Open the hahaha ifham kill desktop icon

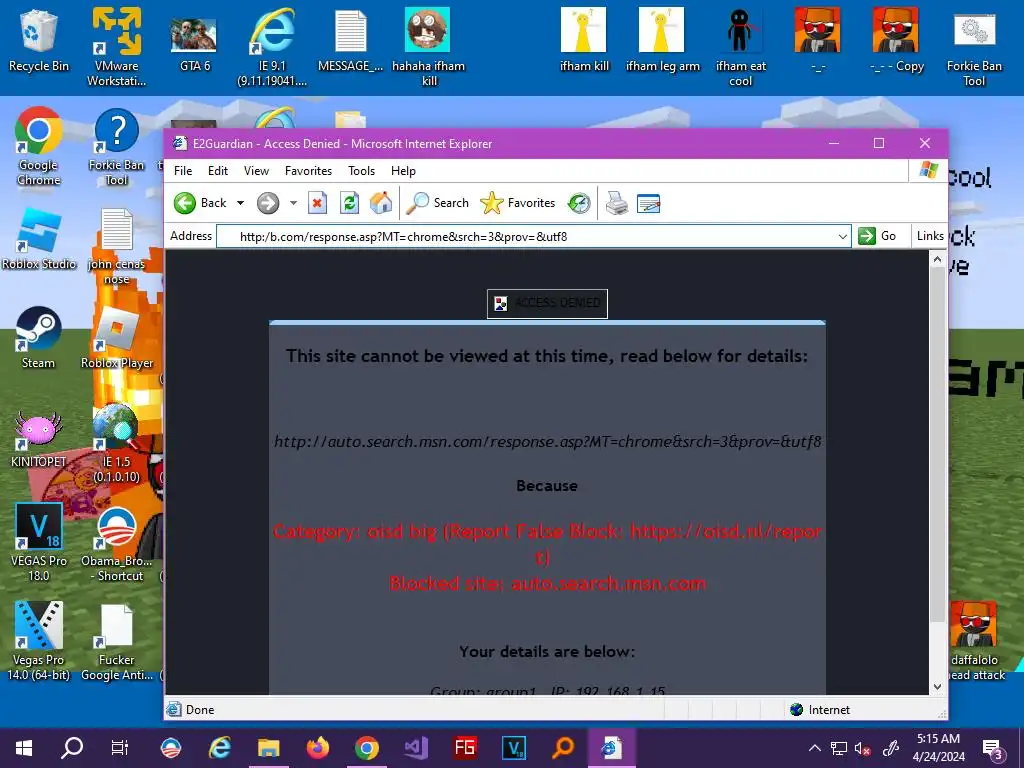point(428,47)
